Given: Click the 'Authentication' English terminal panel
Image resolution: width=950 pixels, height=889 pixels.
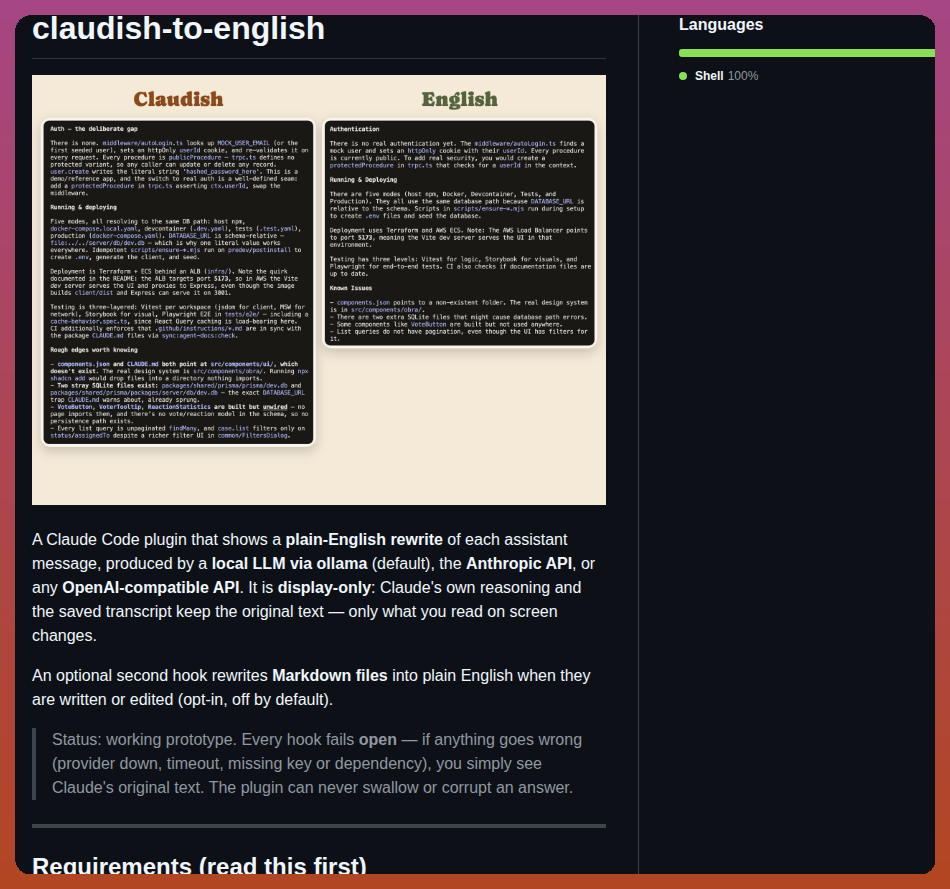Looking at the screenshot, I should coord(459,233).
